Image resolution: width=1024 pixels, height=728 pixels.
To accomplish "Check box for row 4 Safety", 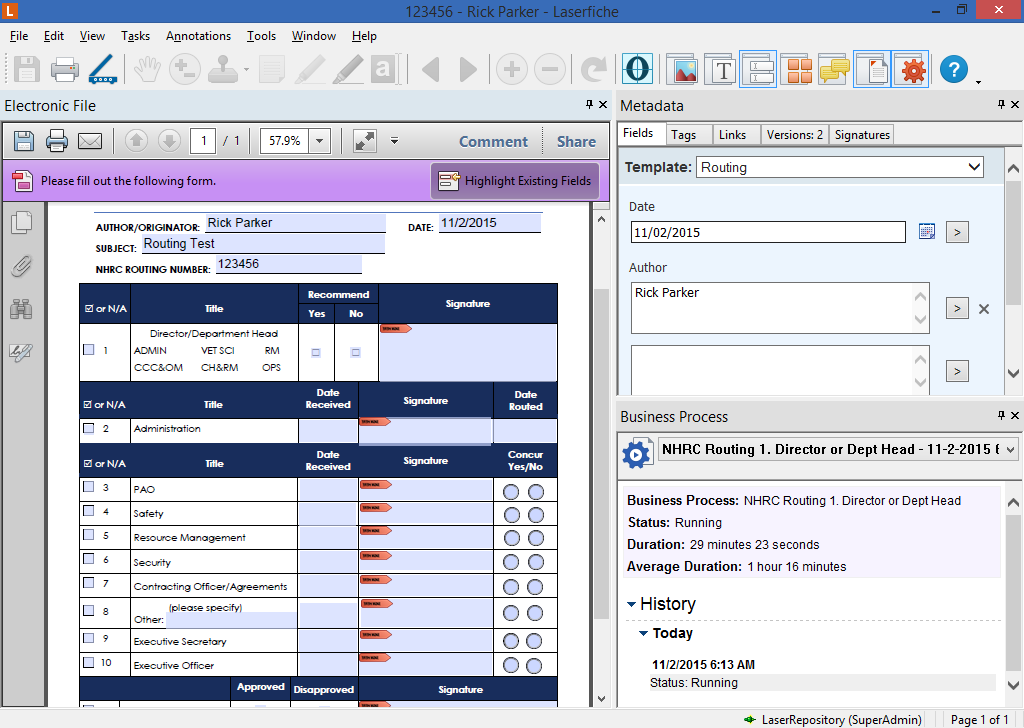I will pyautogui.click(x=89, y=511).
